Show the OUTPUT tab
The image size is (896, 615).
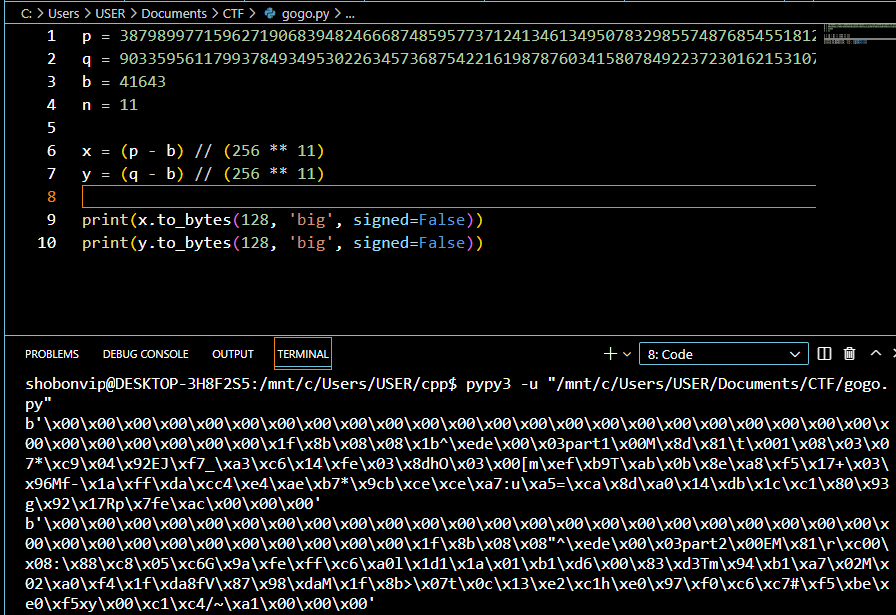tap(233, 354)
